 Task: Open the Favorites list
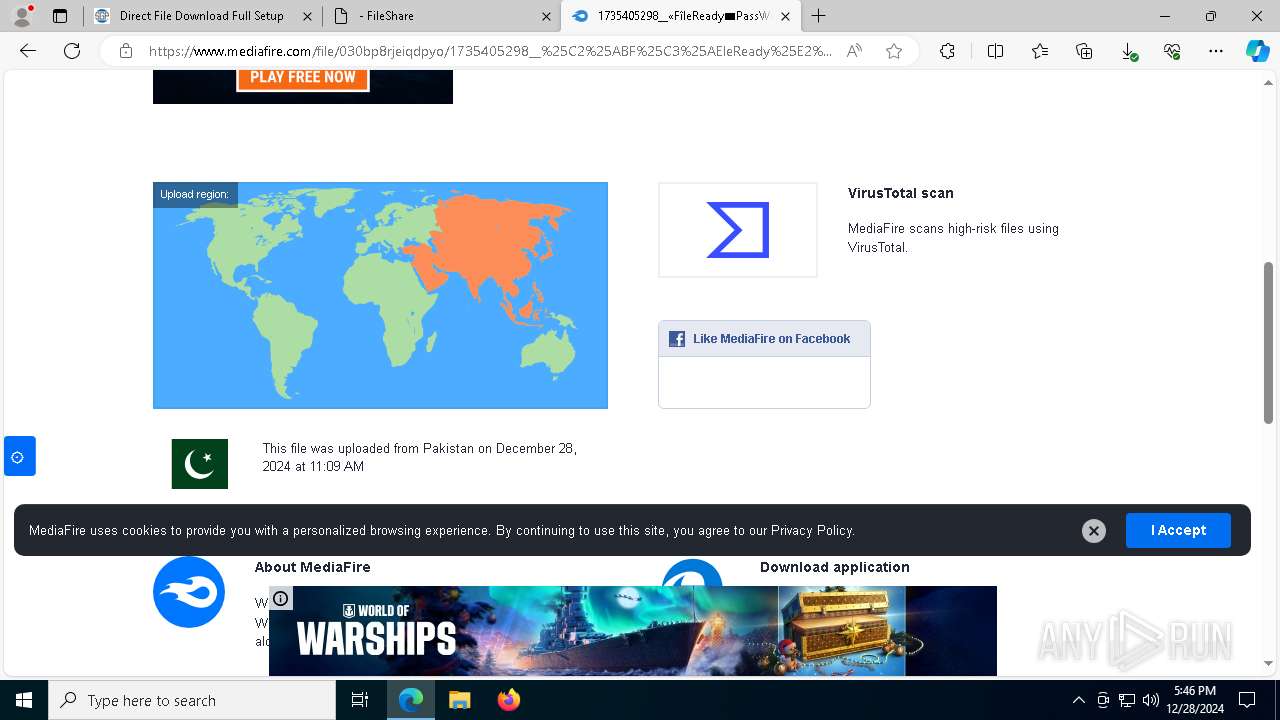[x=1040, y=51]
